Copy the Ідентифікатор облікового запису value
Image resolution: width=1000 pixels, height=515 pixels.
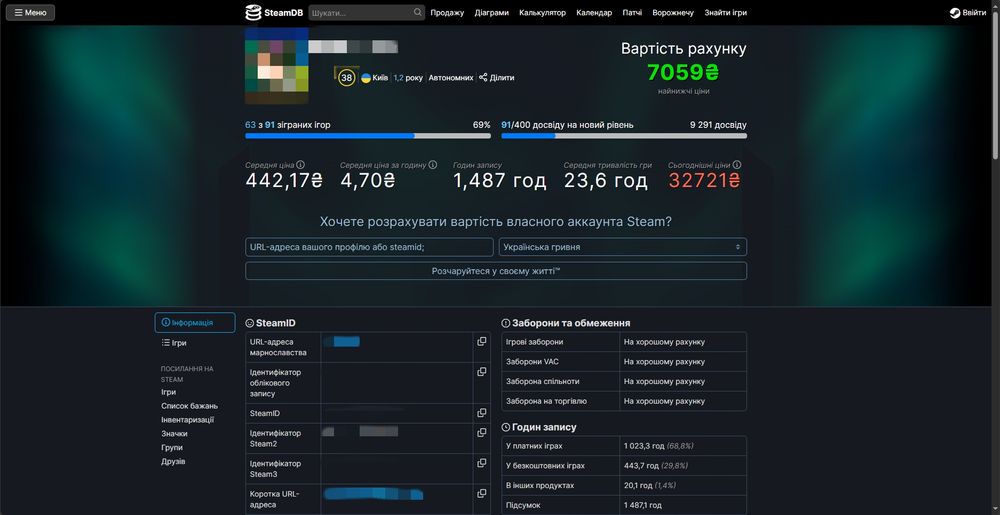(482, 372)
